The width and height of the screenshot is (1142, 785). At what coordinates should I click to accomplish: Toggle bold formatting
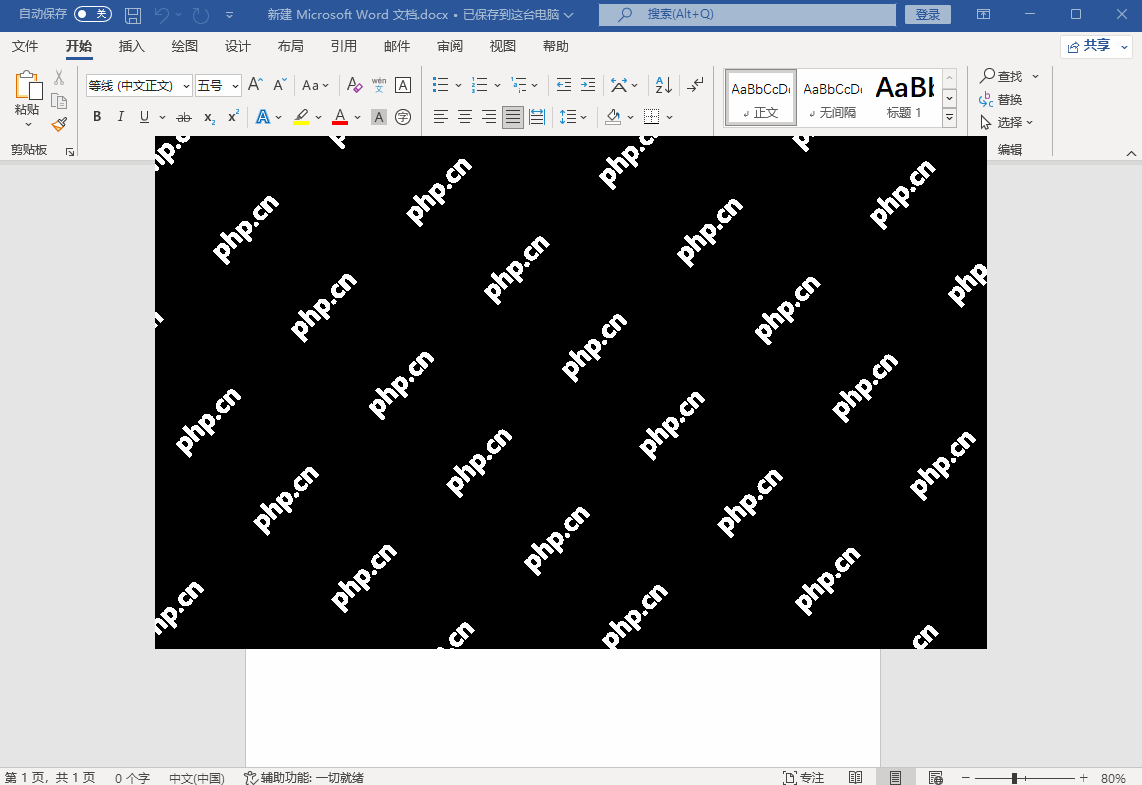[97, 117]
